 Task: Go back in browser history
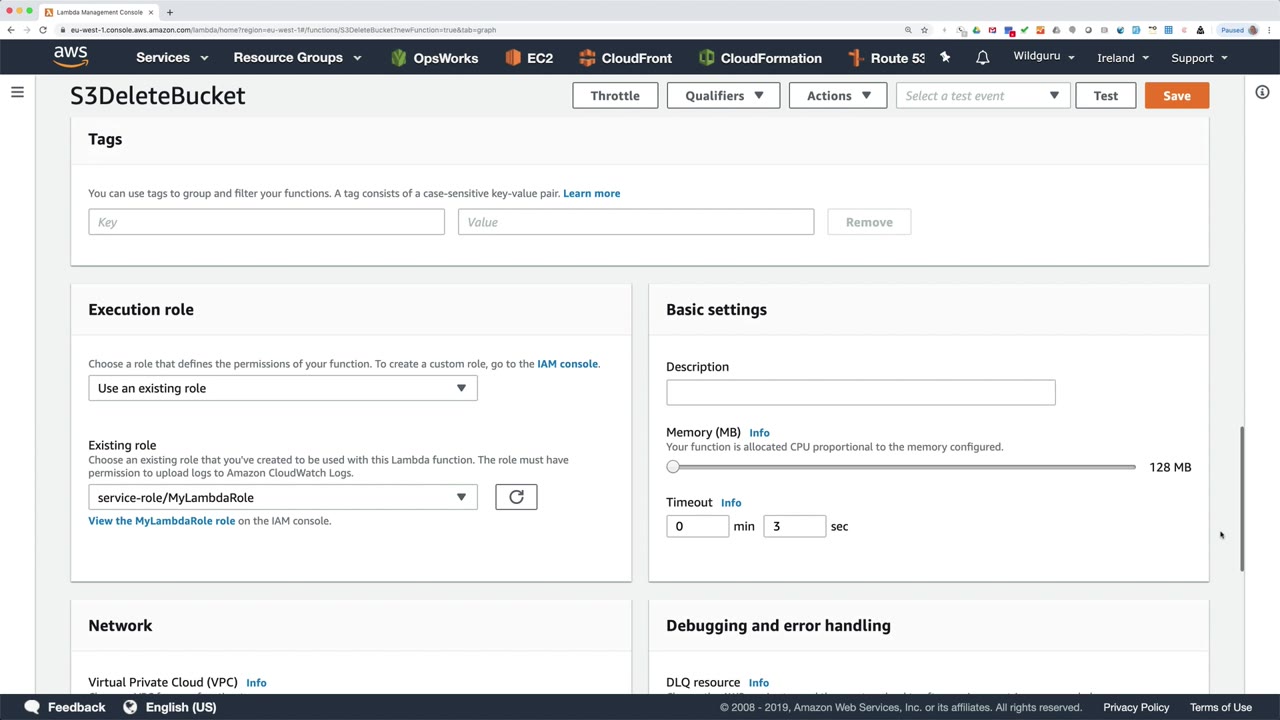click(11, 30)
